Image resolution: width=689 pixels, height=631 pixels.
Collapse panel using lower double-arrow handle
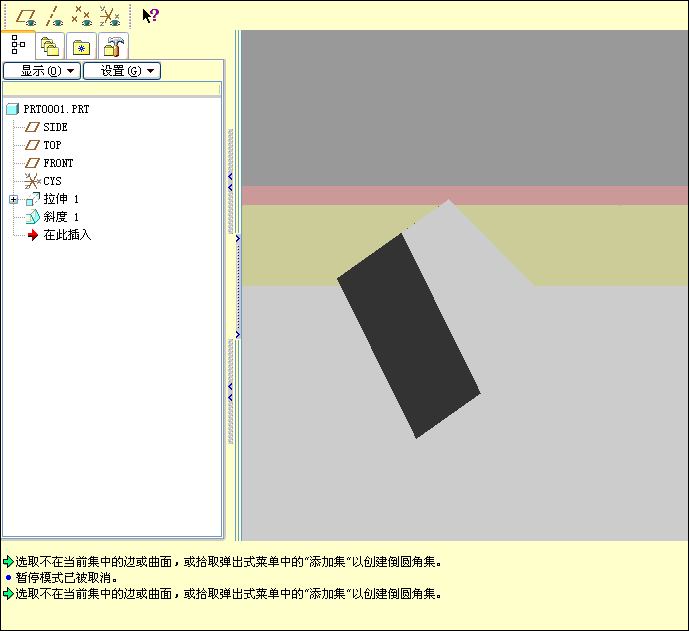(230, 392)
